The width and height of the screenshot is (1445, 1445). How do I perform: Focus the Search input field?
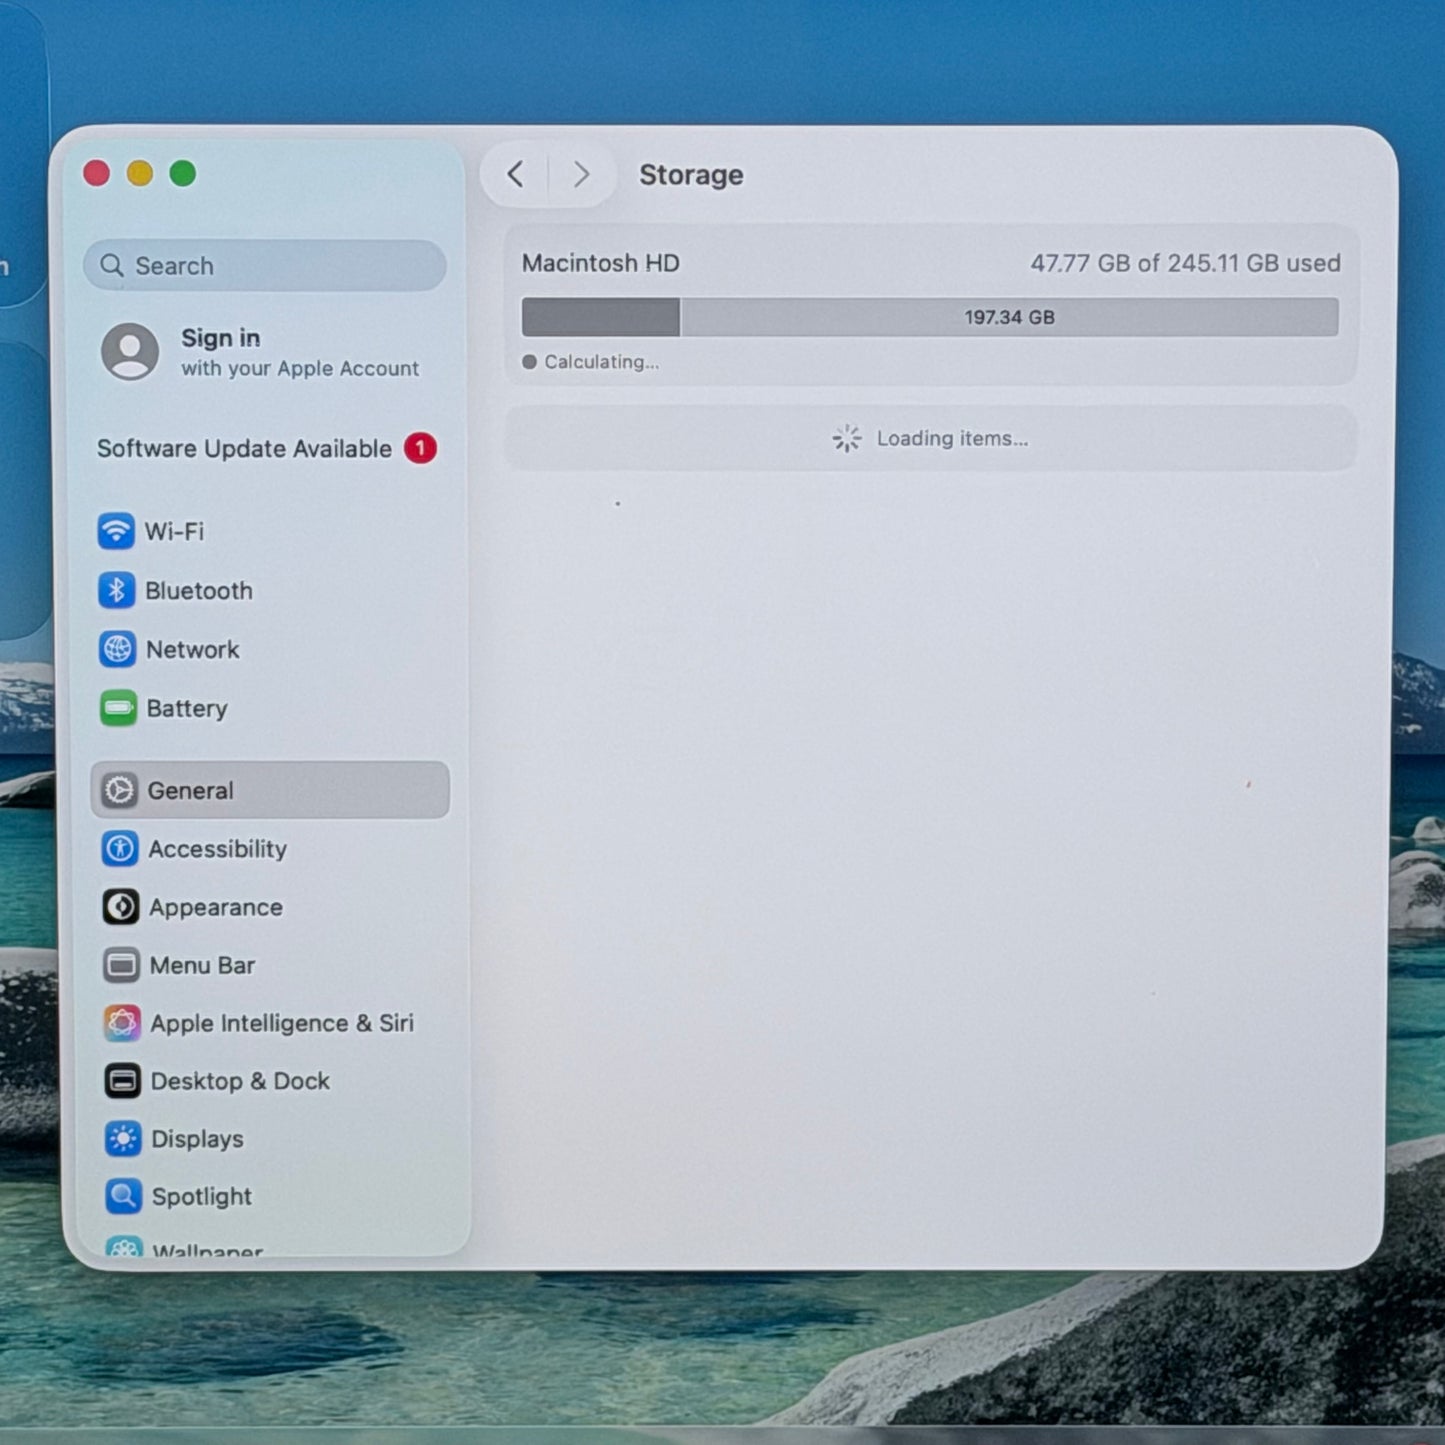pos(265,266)
